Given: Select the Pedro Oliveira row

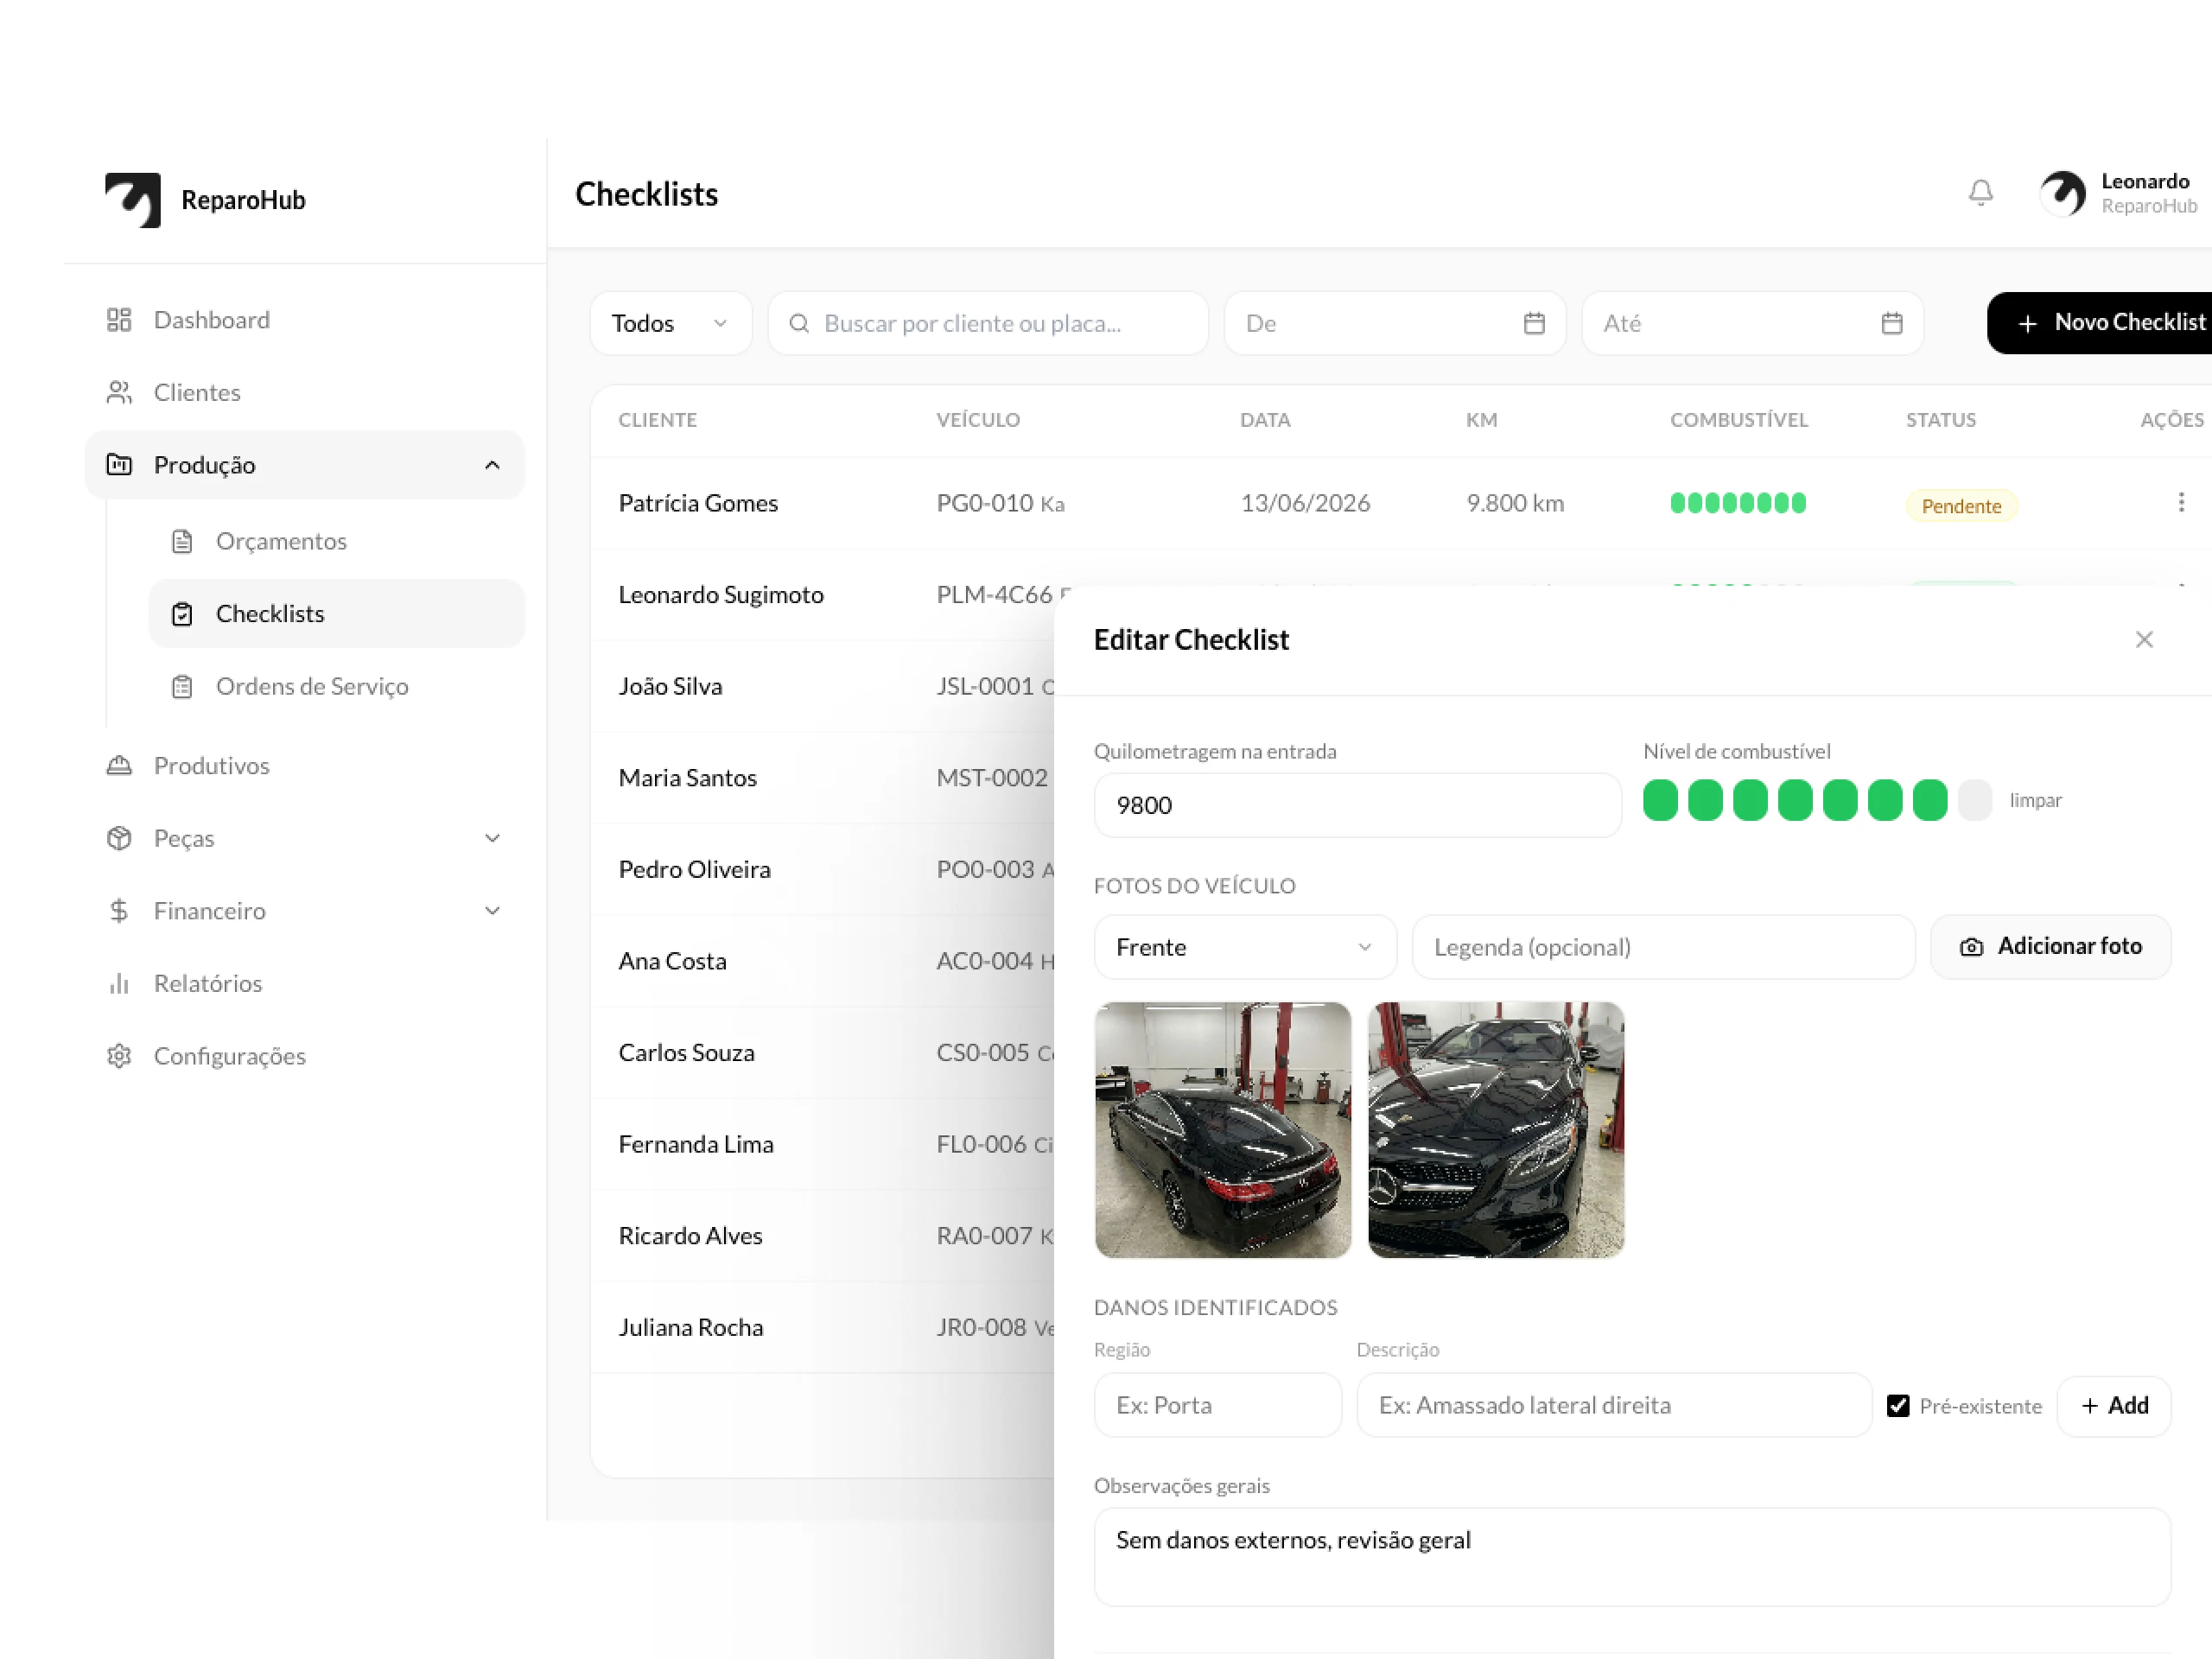Looking at the screenshot, I should coord(822,869).
